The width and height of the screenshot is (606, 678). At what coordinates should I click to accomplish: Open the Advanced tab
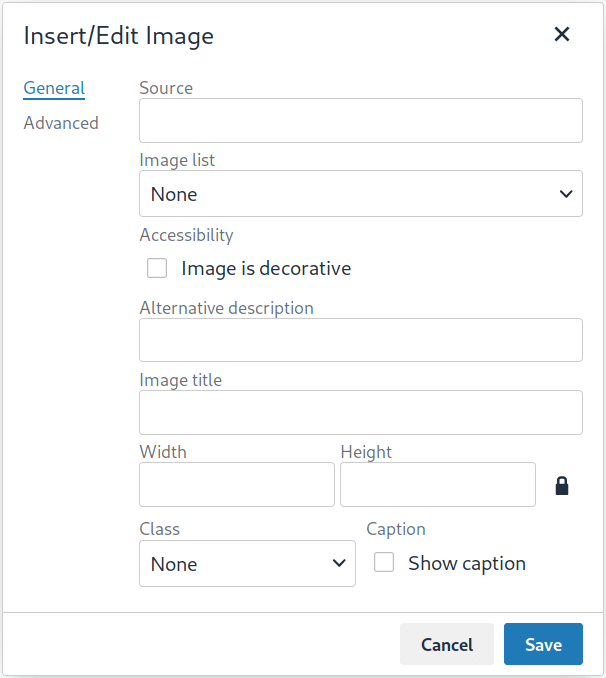pyautogui.click(x=61, y=123)
